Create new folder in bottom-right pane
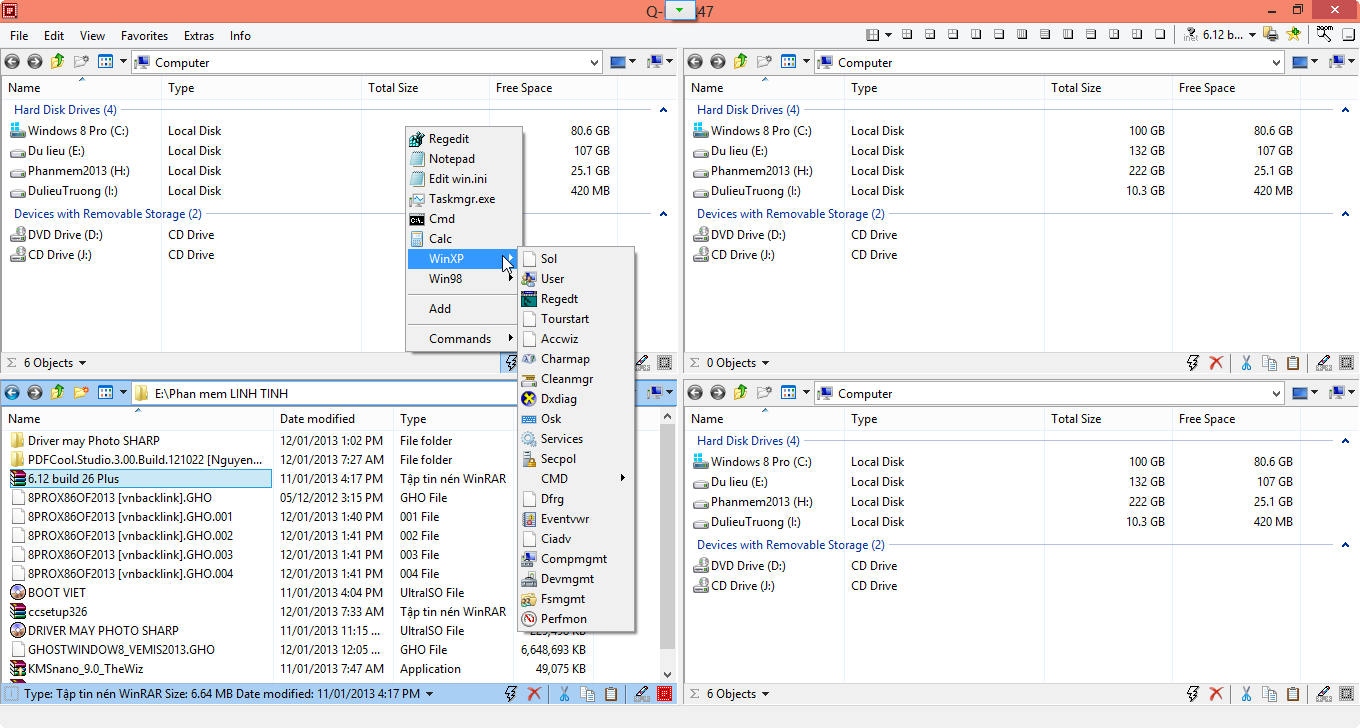Viewport: 1360px width, 728px height. click(x=764, y=393)
